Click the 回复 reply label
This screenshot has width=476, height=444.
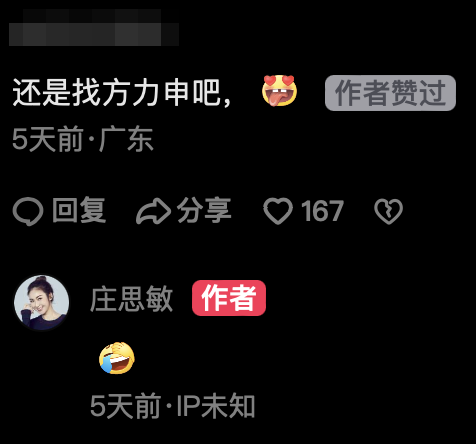point(79,210)
